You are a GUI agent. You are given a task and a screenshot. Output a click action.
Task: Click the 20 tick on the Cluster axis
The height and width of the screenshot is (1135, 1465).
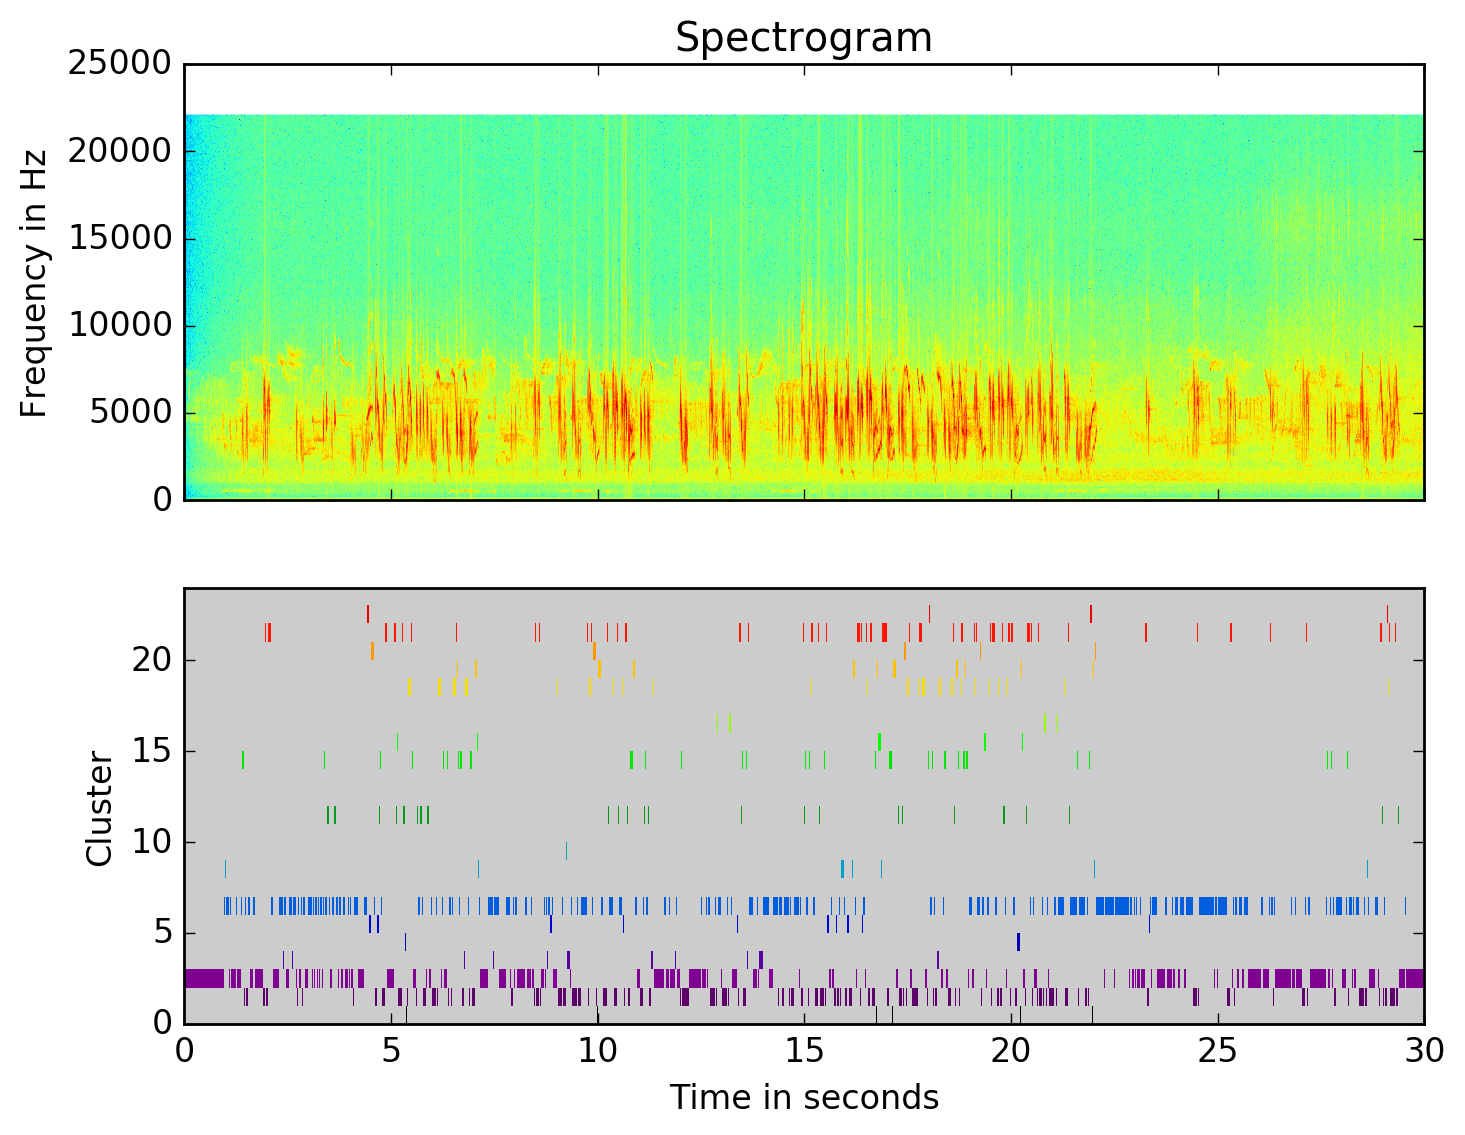tap(150, 660)
